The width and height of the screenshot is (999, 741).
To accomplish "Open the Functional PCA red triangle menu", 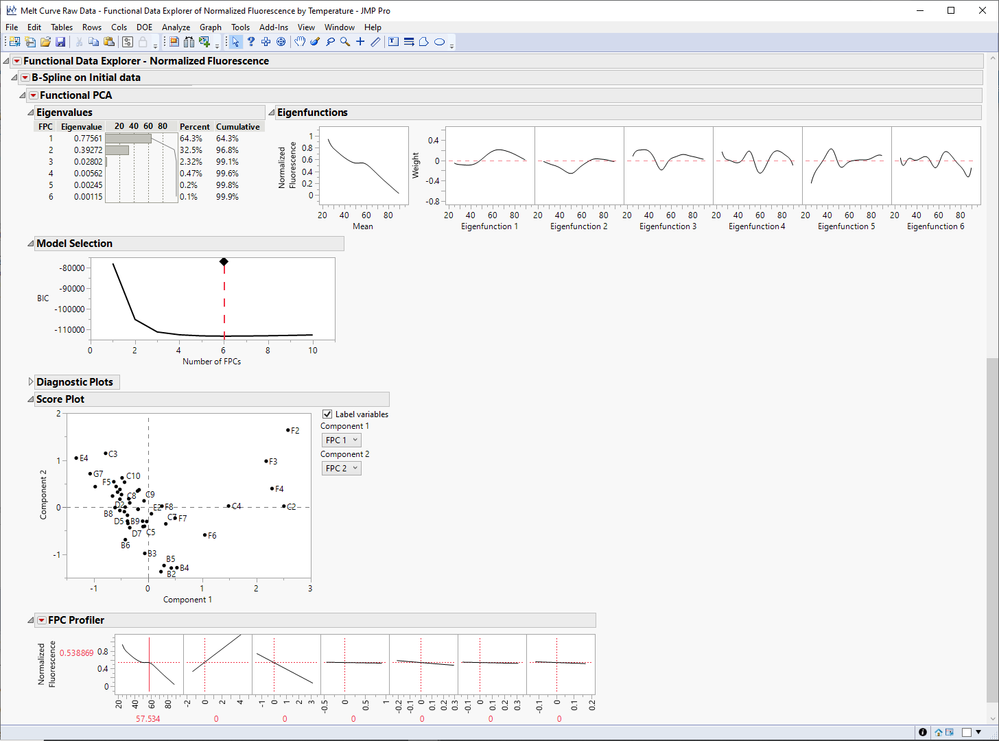I will coord(33,95).
